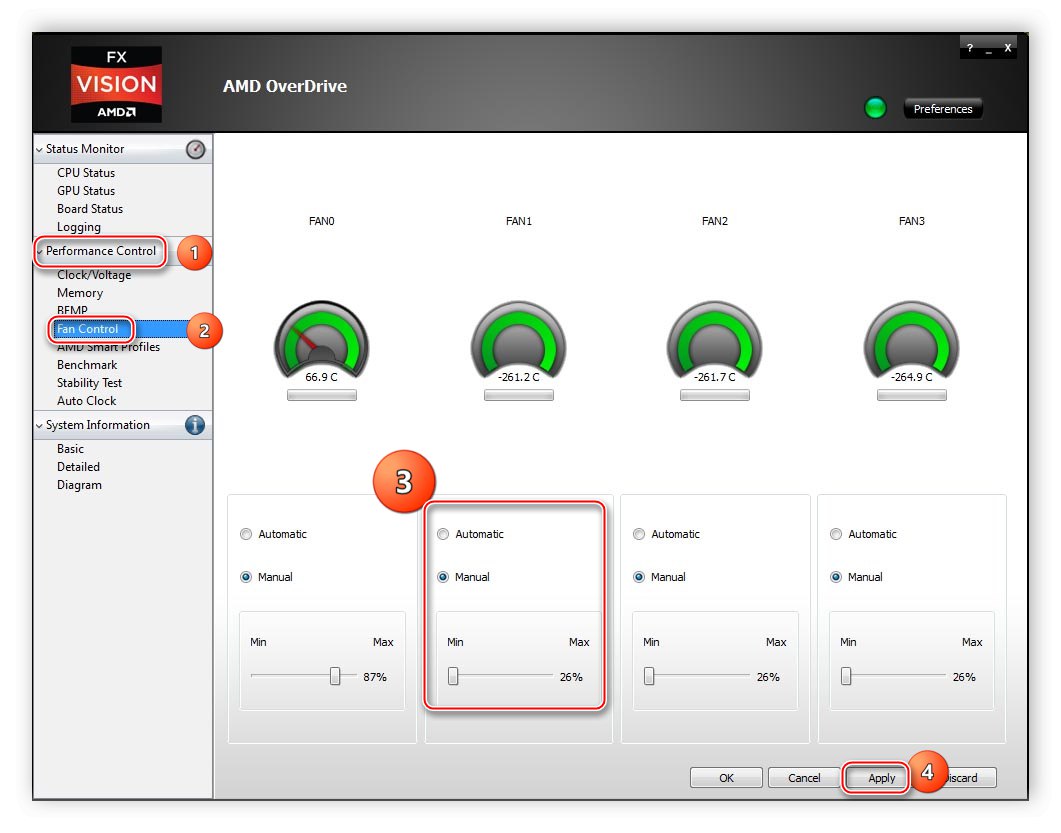Viewport: 1061px width, 833px height.
Task: Collapse the Status Monitor section
Action: pos(39,150)
